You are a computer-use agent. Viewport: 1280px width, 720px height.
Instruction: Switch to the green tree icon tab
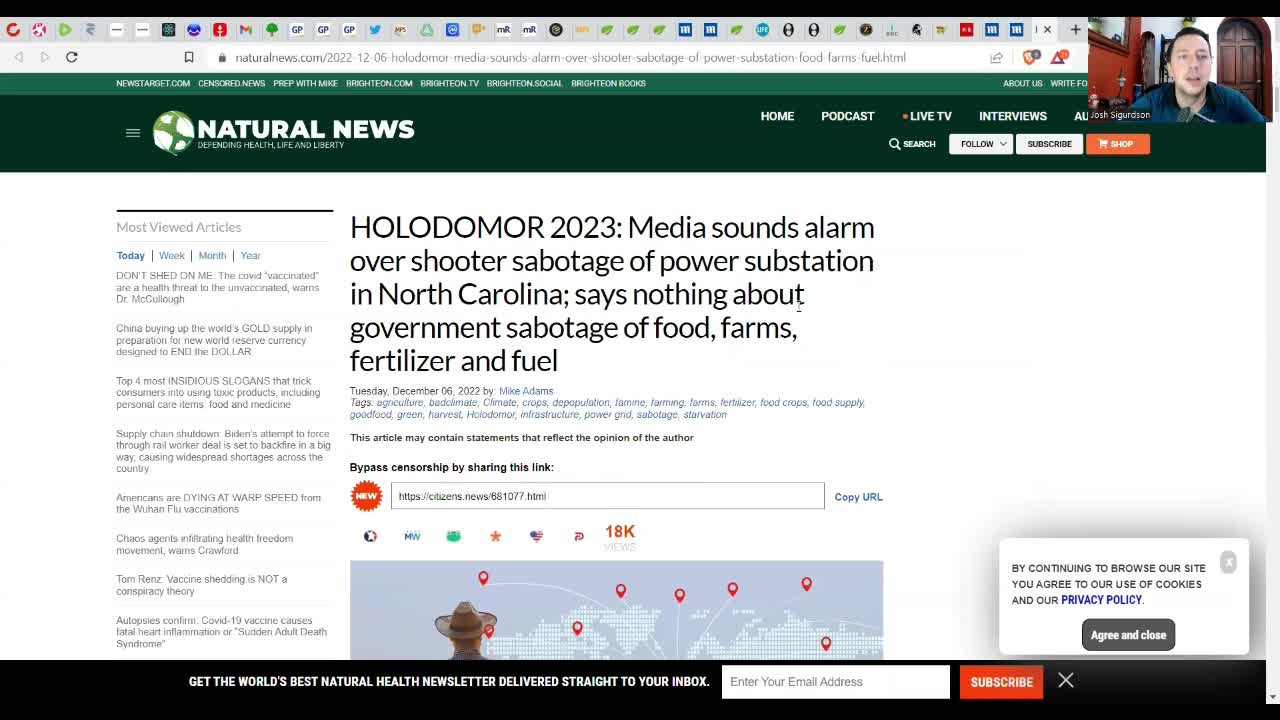tap(271, 29)
